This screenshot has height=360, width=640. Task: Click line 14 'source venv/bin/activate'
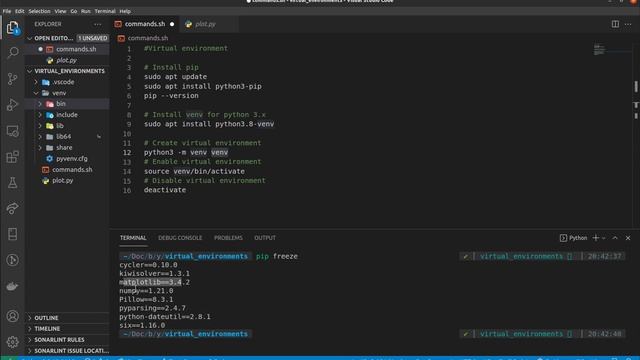click(194, 171)
